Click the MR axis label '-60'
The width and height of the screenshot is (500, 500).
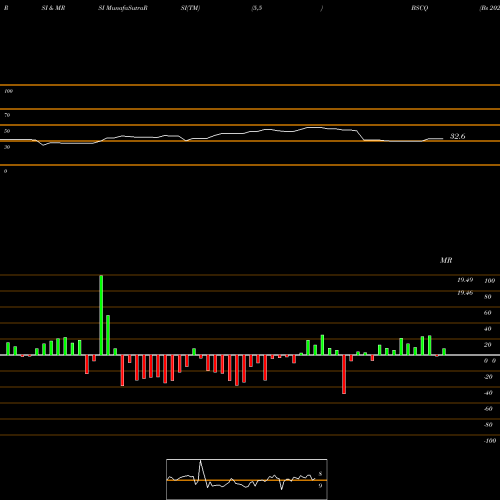point(488,409)
